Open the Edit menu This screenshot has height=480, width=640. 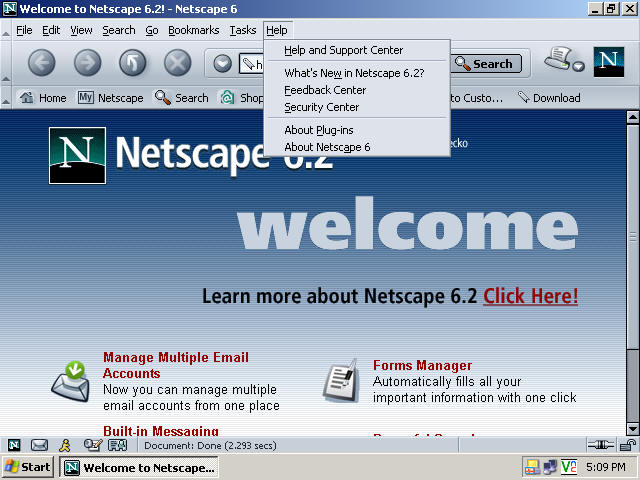click(x=51, y=30)
